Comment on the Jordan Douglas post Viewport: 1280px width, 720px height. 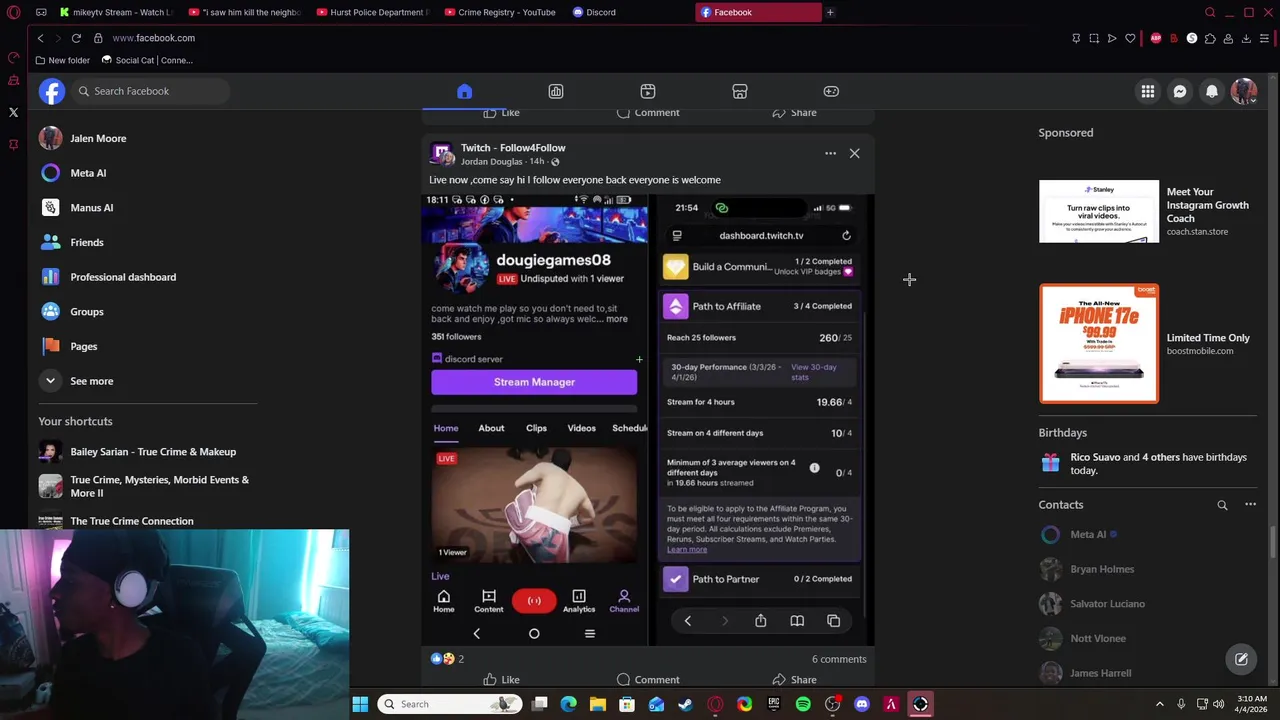648,680
